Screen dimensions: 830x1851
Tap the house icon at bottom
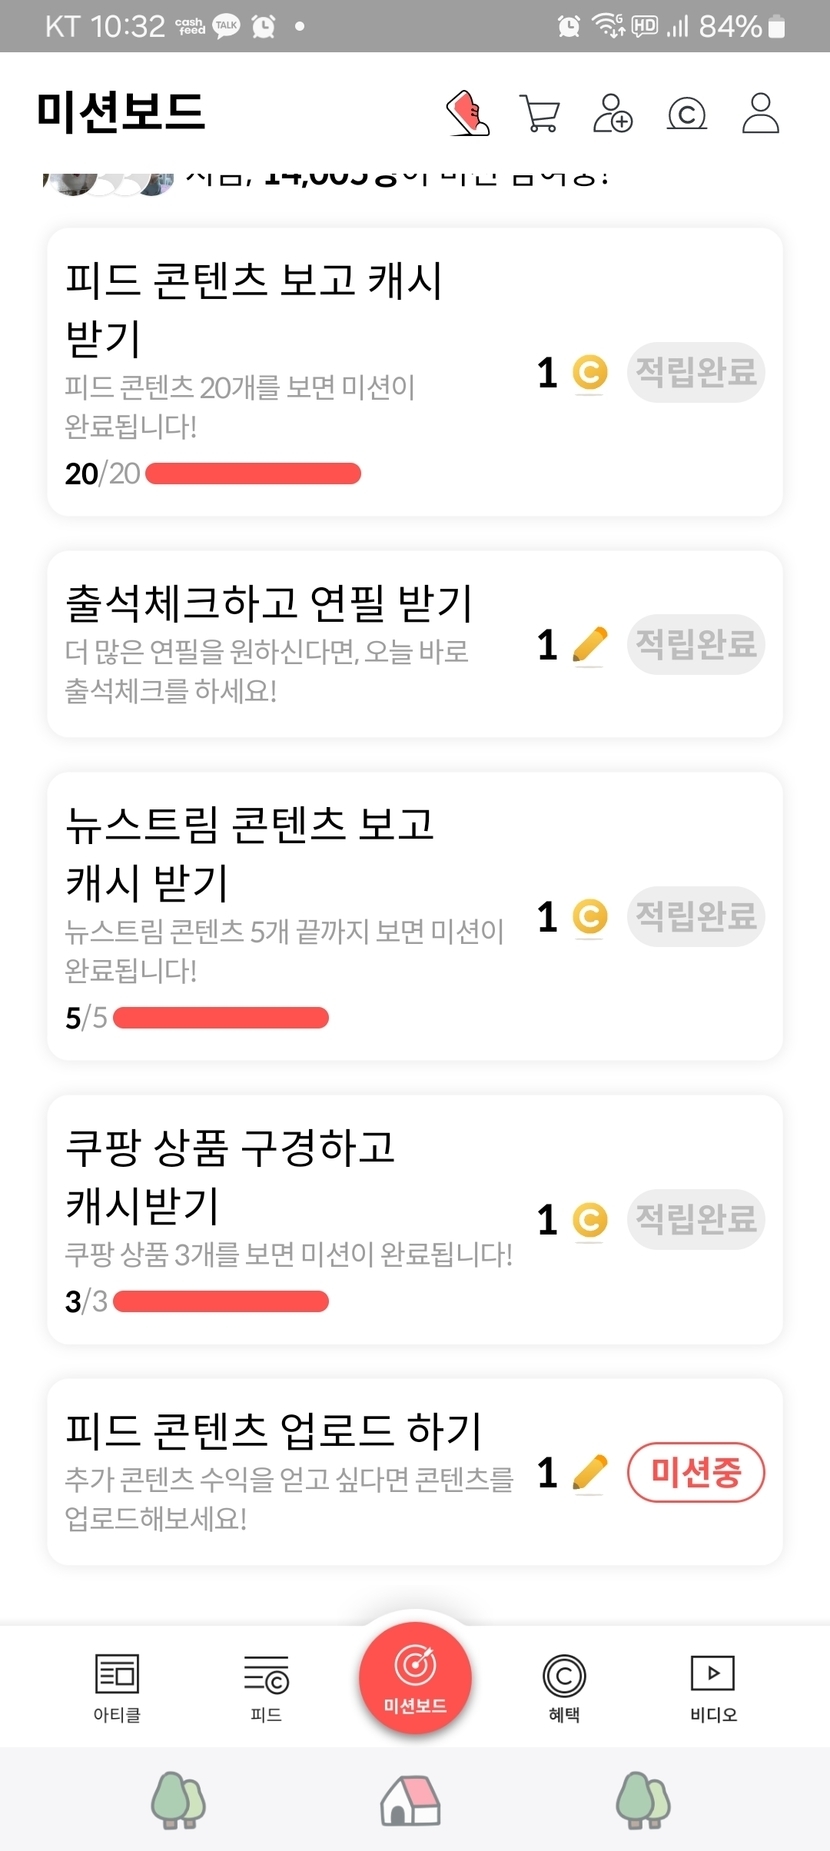point(410,1799)
